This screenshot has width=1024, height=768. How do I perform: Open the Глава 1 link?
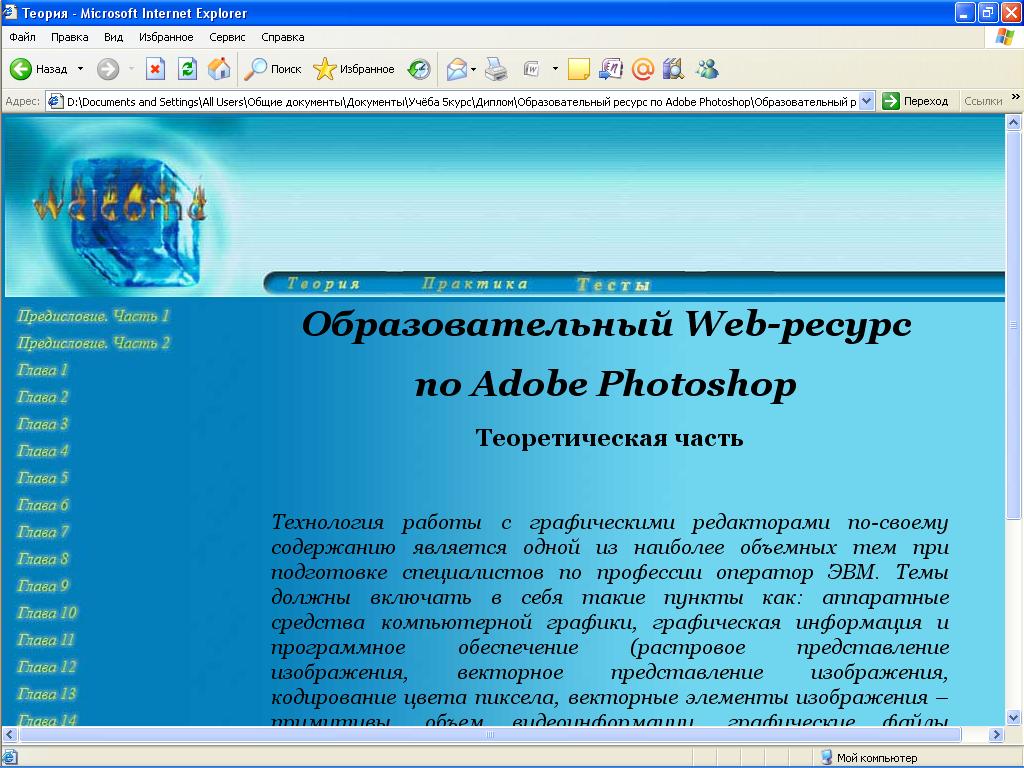(42, 370)
